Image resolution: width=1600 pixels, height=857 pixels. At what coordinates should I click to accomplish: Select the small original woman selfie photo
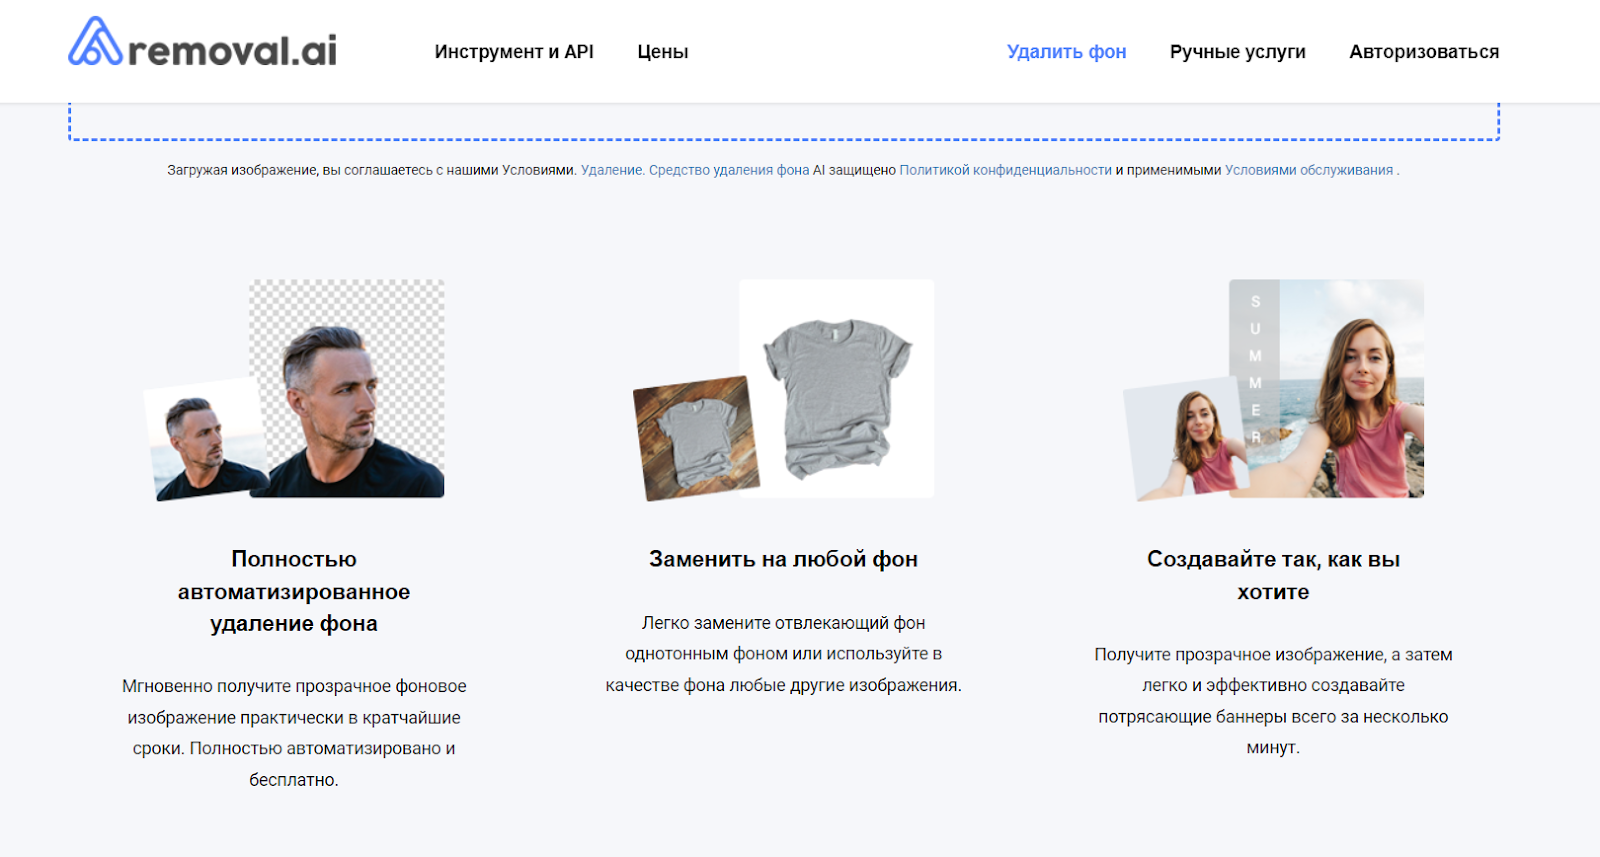coord(1185,438)
